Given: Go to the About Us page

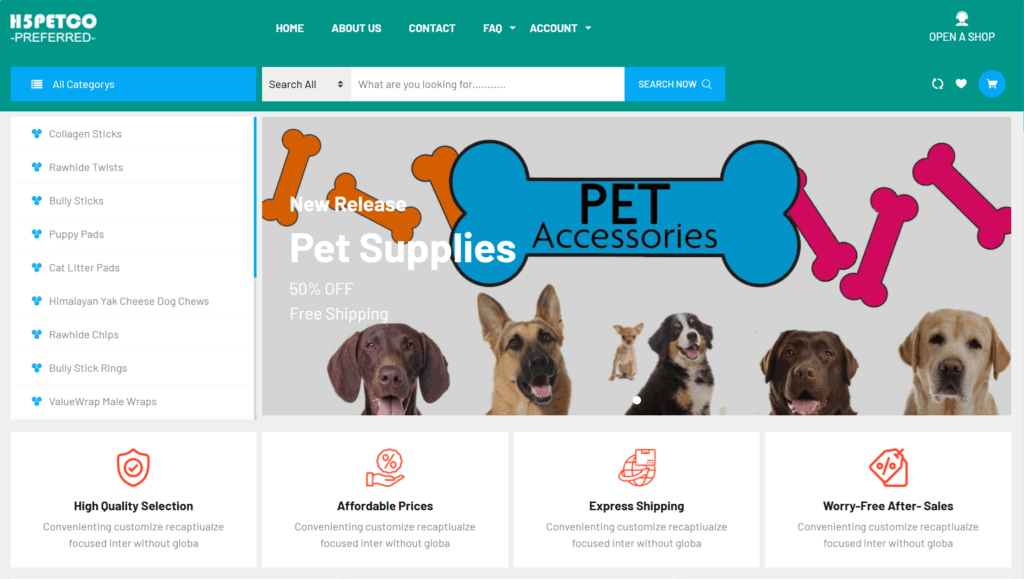Looking at the screenshot, I should pos(356,28).
